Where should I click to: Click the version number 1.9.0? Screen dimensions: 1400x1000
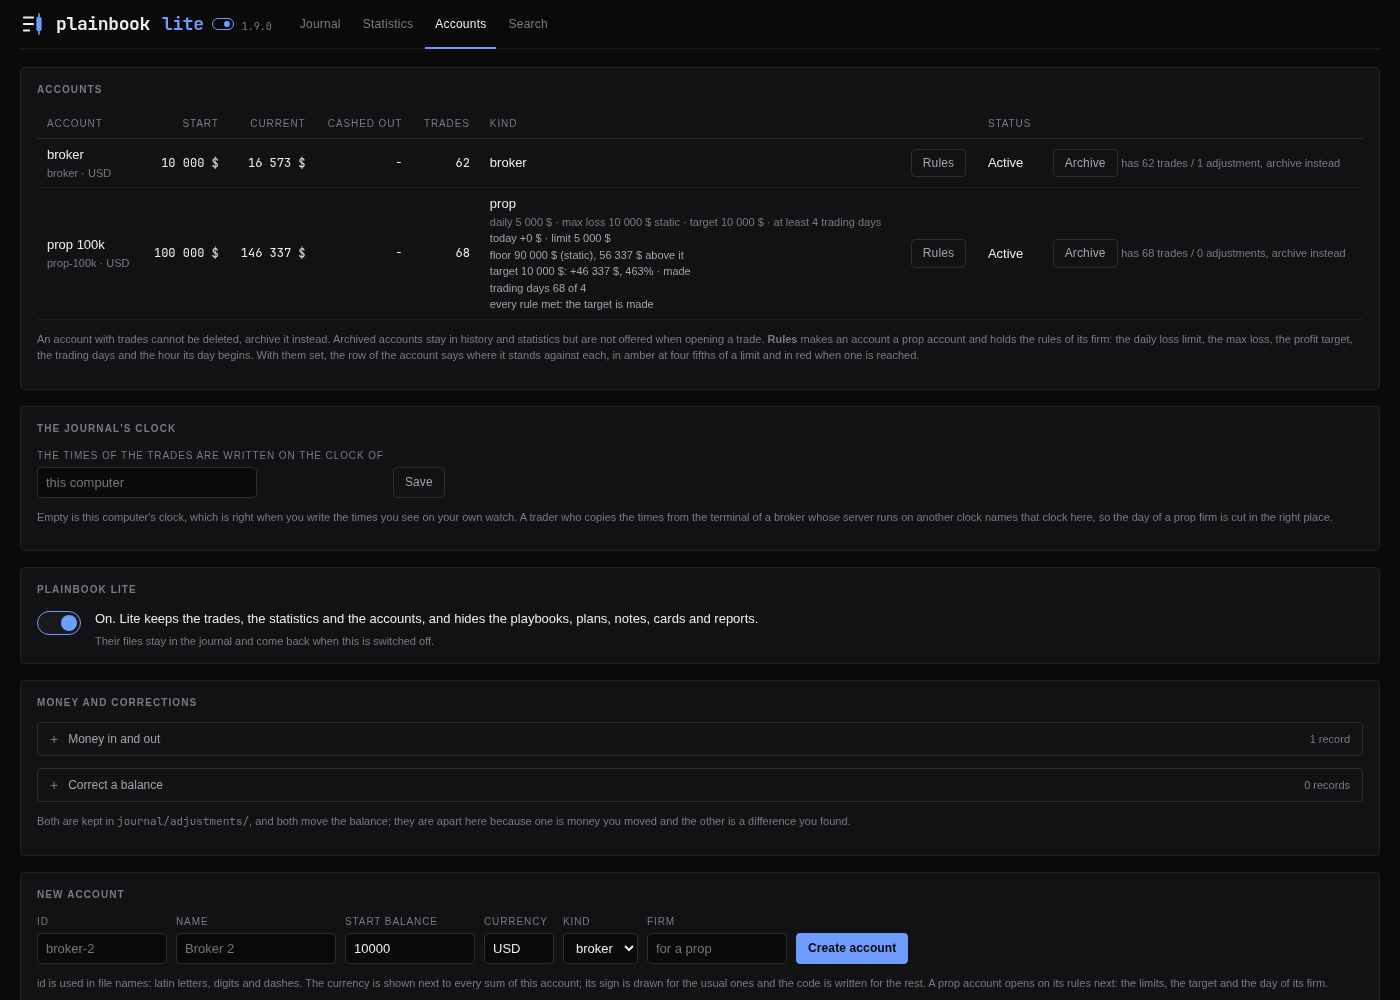coord(256,27)
